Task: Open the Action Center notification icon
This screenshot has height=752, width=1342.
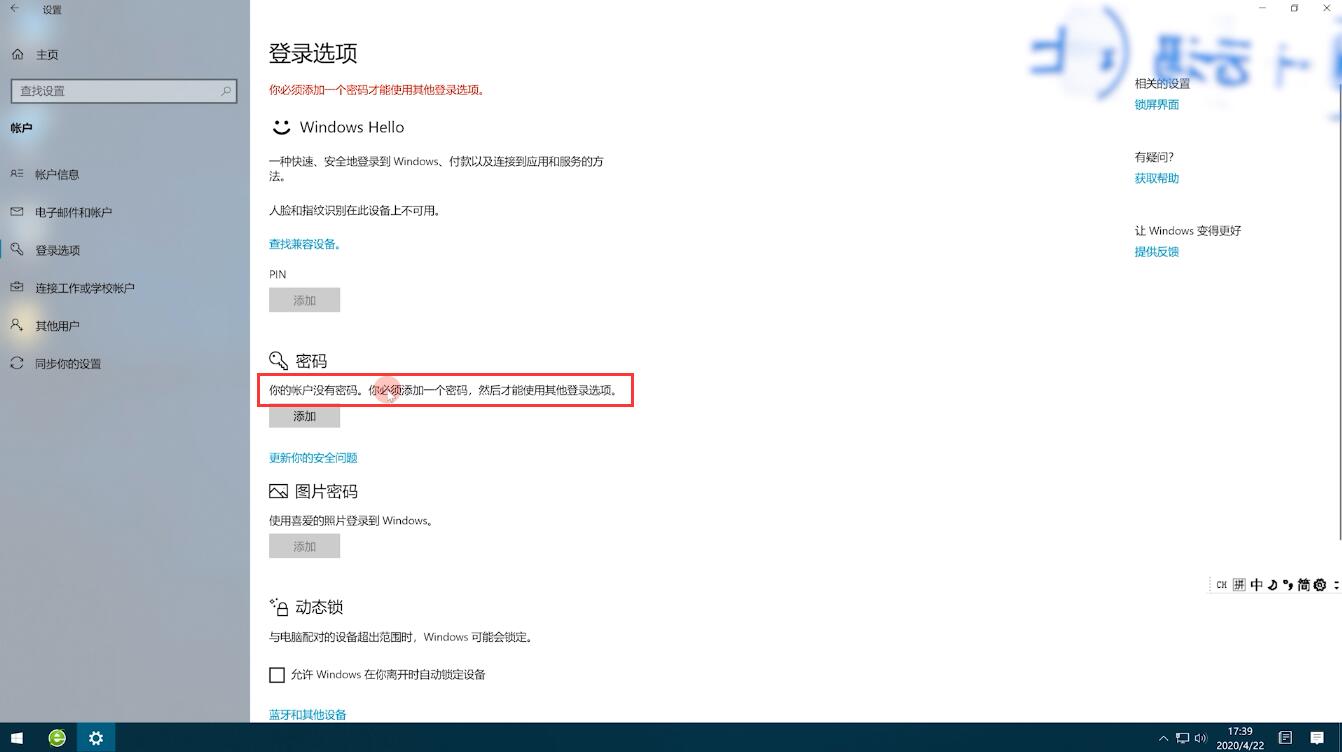Action: [x=1317, y=738]
